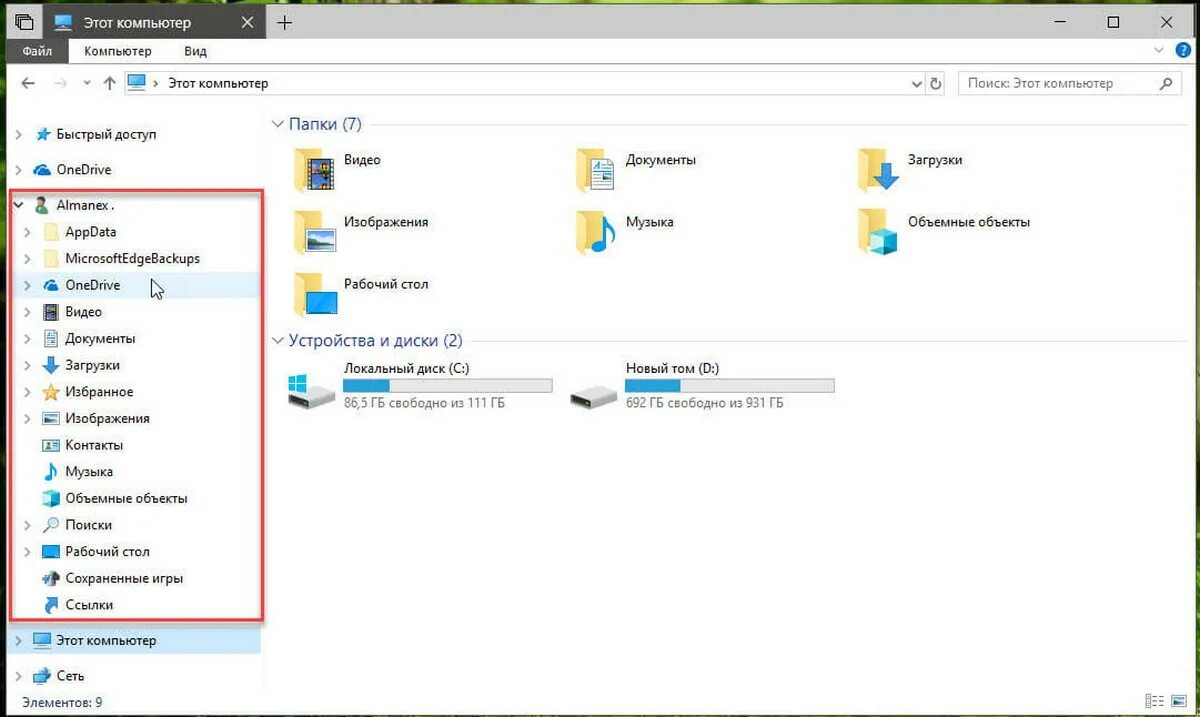Click the tab groups icon in title bar

click(x=24, y=22)
